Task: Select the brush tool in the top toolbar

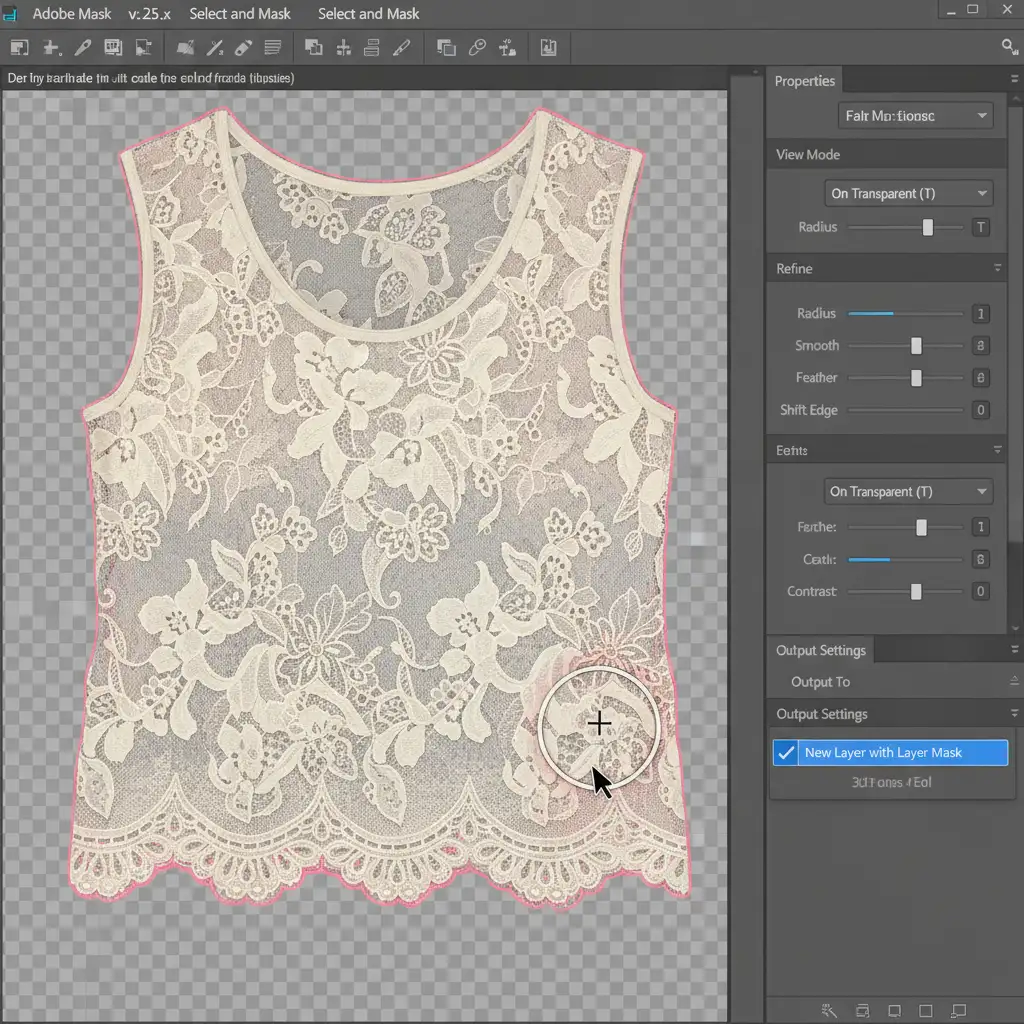Action: [x=84, y=47]
